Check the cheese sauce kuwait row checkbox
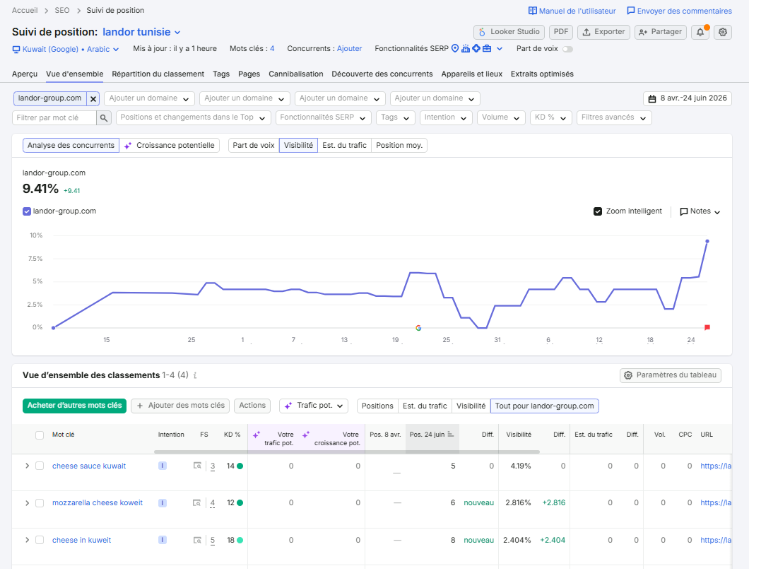The image size is (760, 569). 40,466
